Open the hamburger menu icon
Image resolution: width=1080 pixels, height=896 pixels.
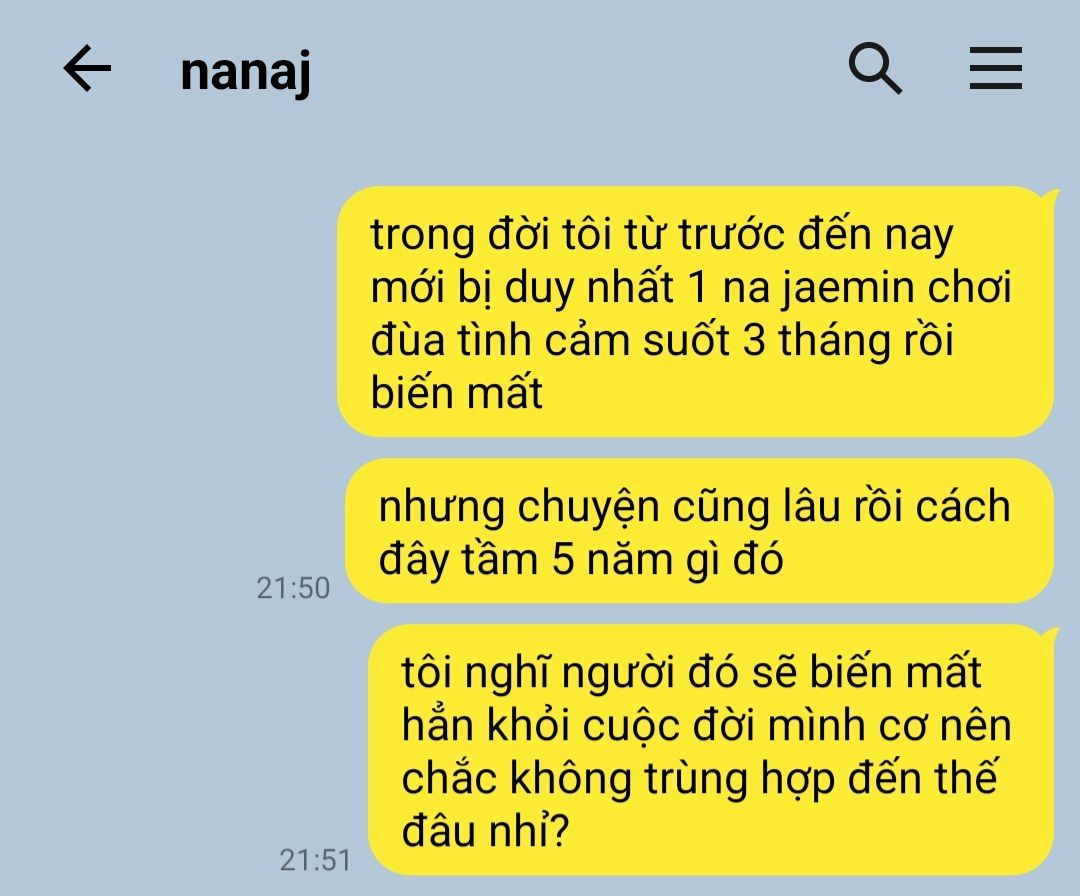click(x=995, y=68)
